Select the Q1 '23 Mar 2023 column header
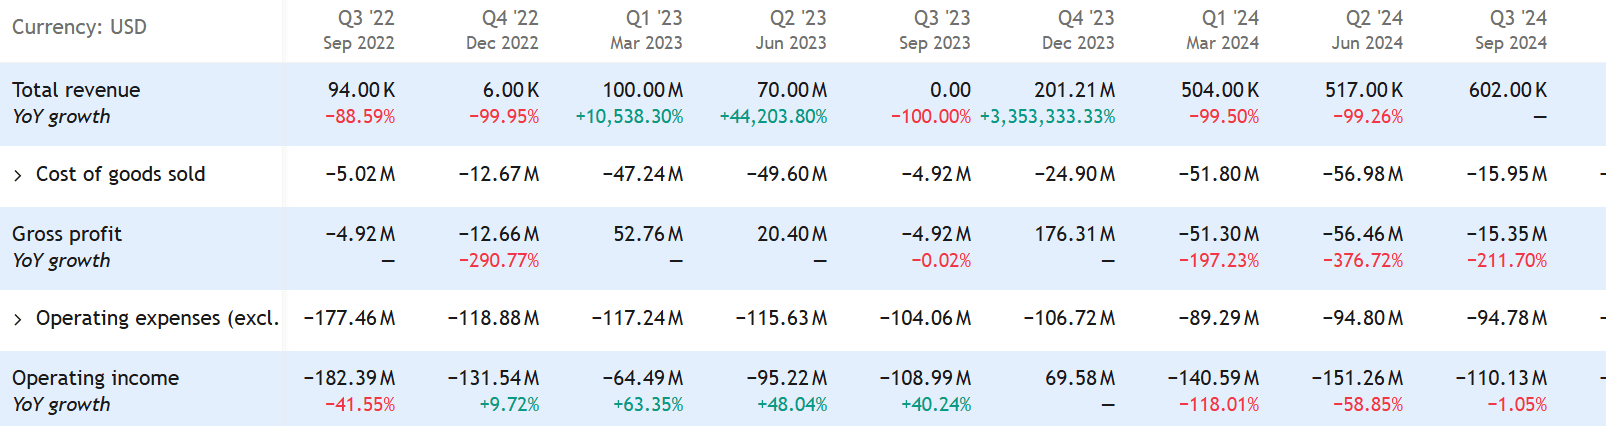 647,30
